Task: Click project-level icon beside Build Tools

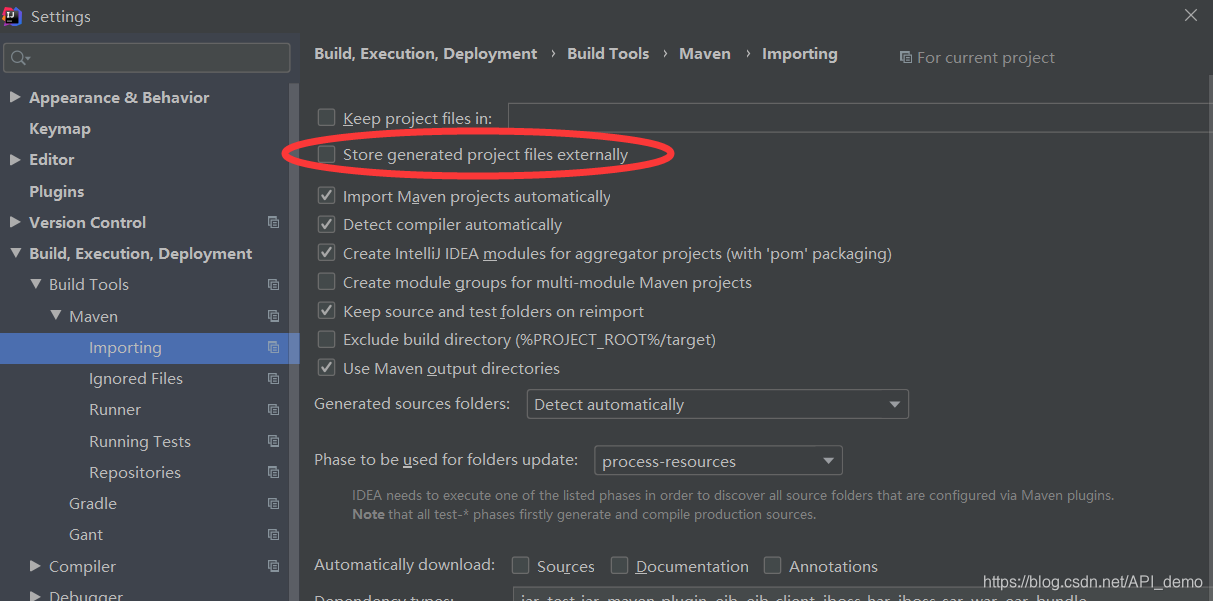Action: (x=273, y=285)
